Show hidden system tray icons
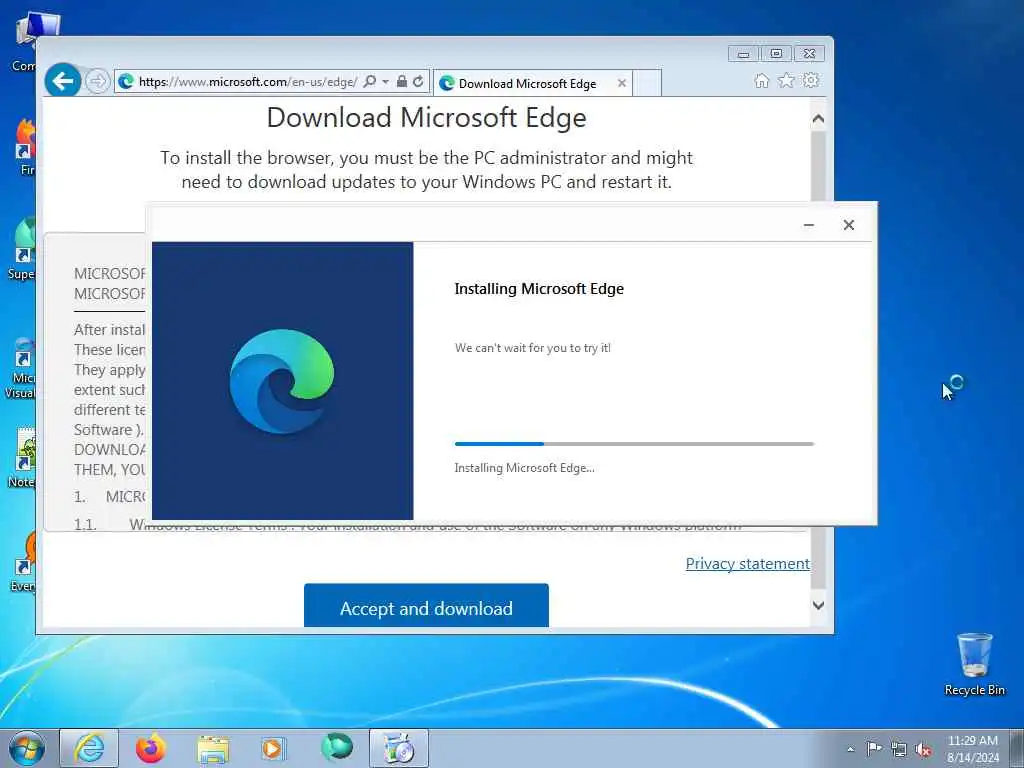 pos(850,749)
